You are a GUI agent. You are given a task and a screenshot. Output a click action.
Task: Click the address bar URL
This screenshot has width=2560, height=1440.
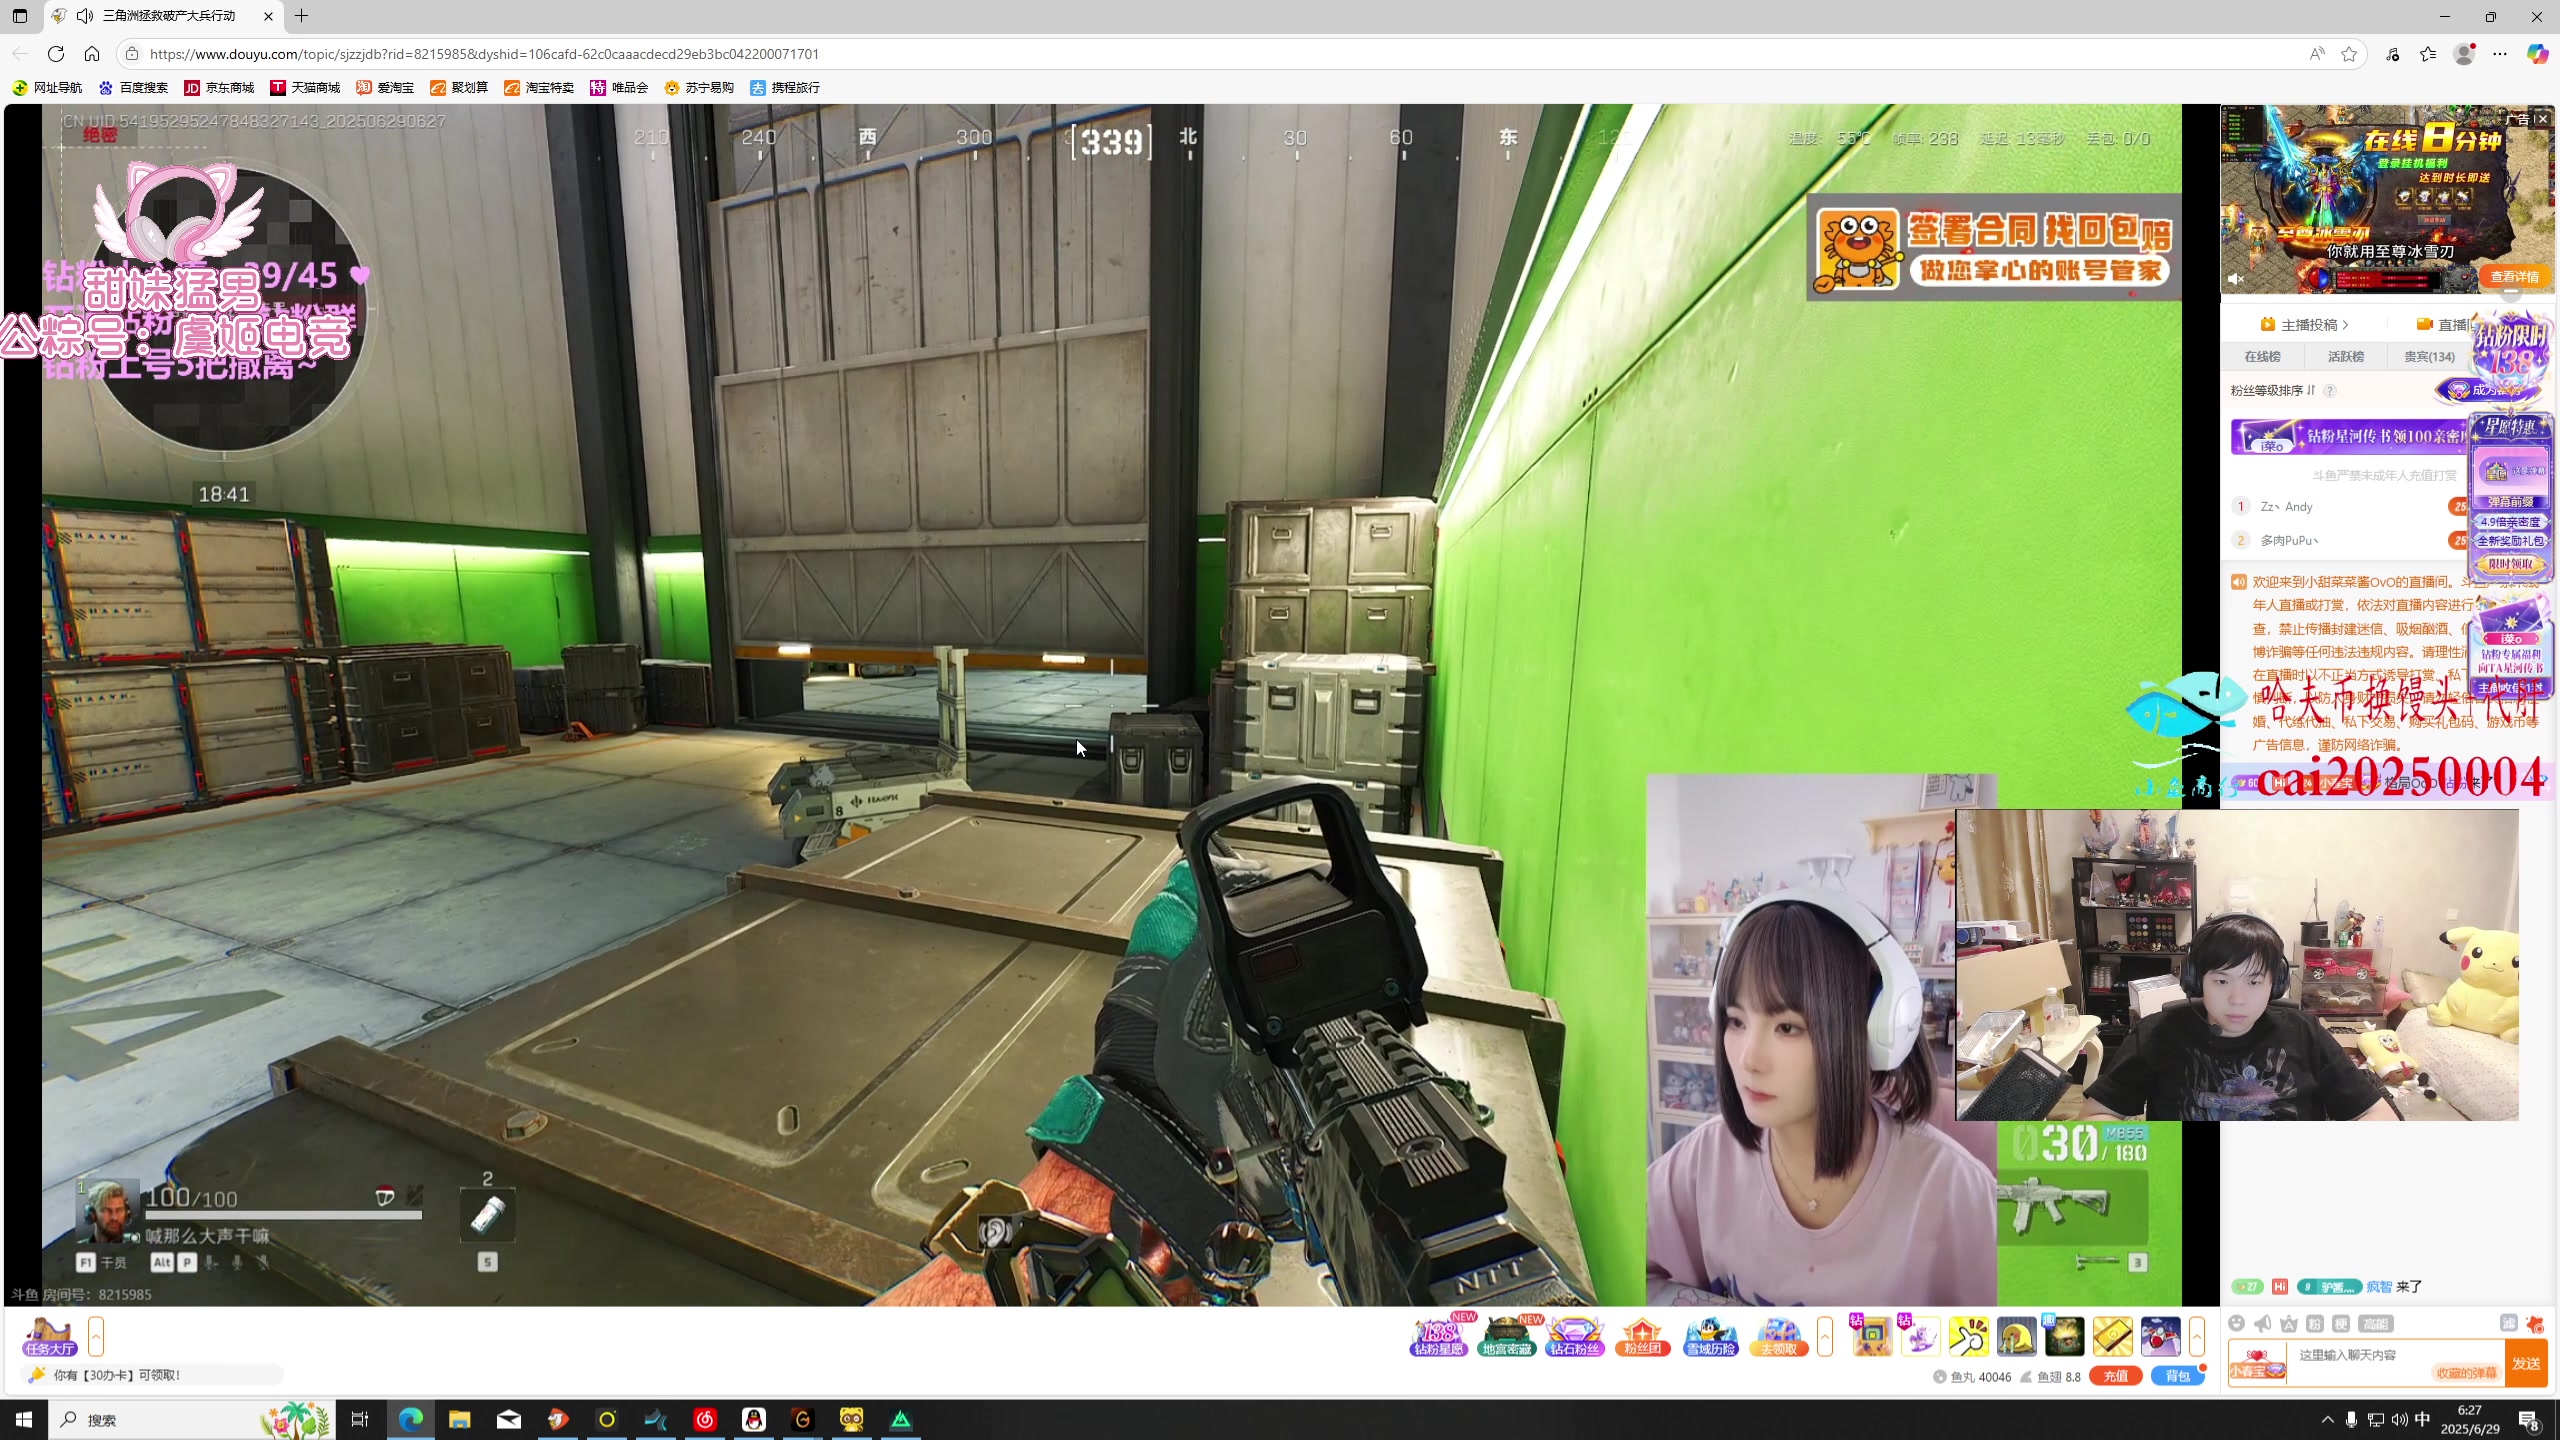[484, 54]
